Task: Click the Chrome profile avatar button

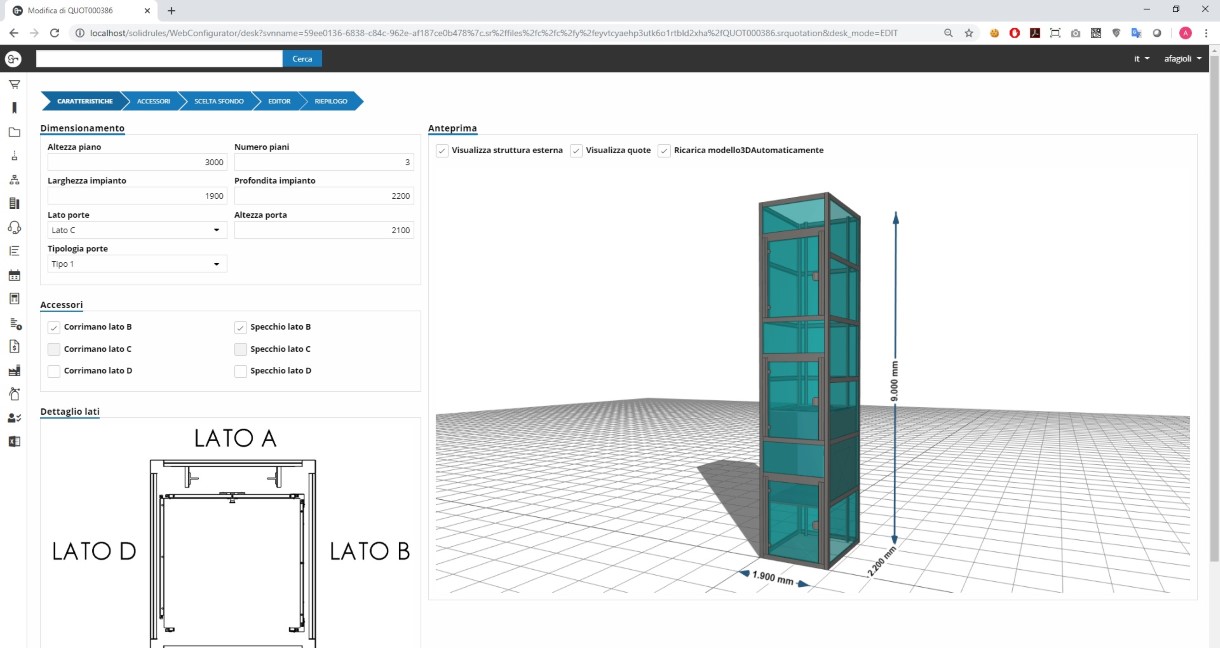Action: point(1185,33)
